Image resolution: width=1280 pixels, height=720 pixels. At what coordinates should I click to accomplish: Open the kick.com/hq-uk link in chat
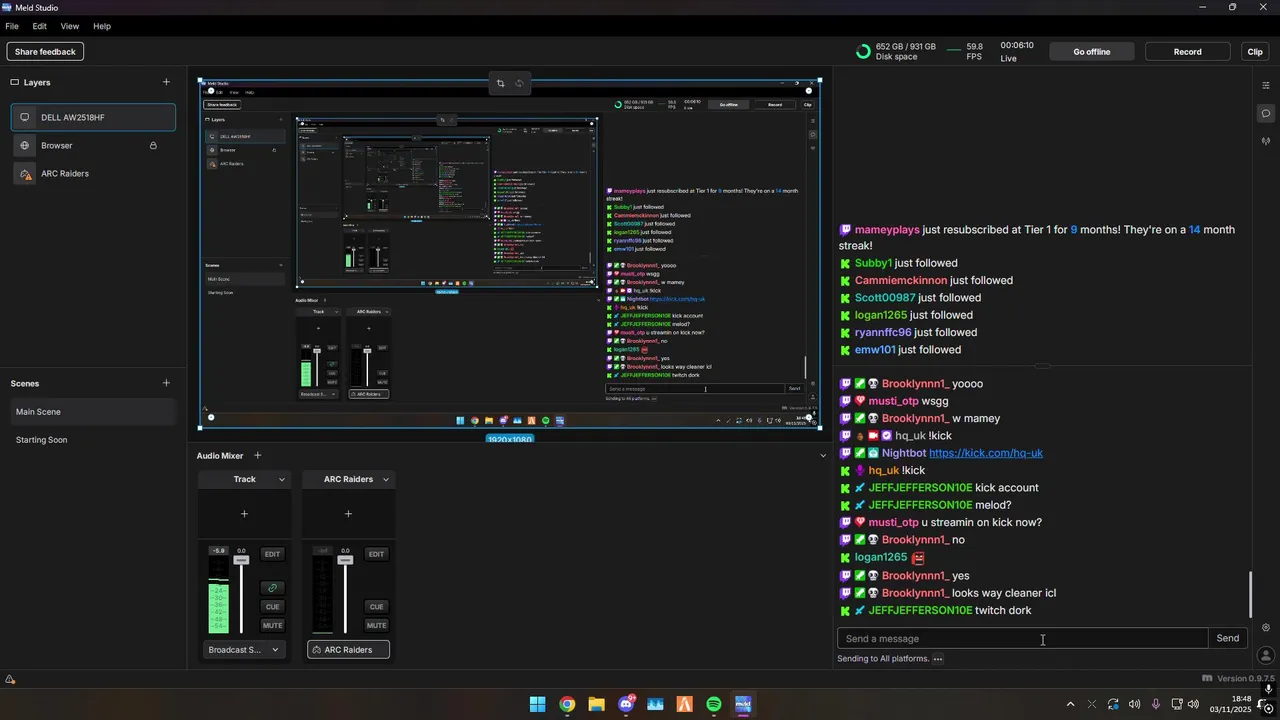pyautogui.click(x=986, y=453)
